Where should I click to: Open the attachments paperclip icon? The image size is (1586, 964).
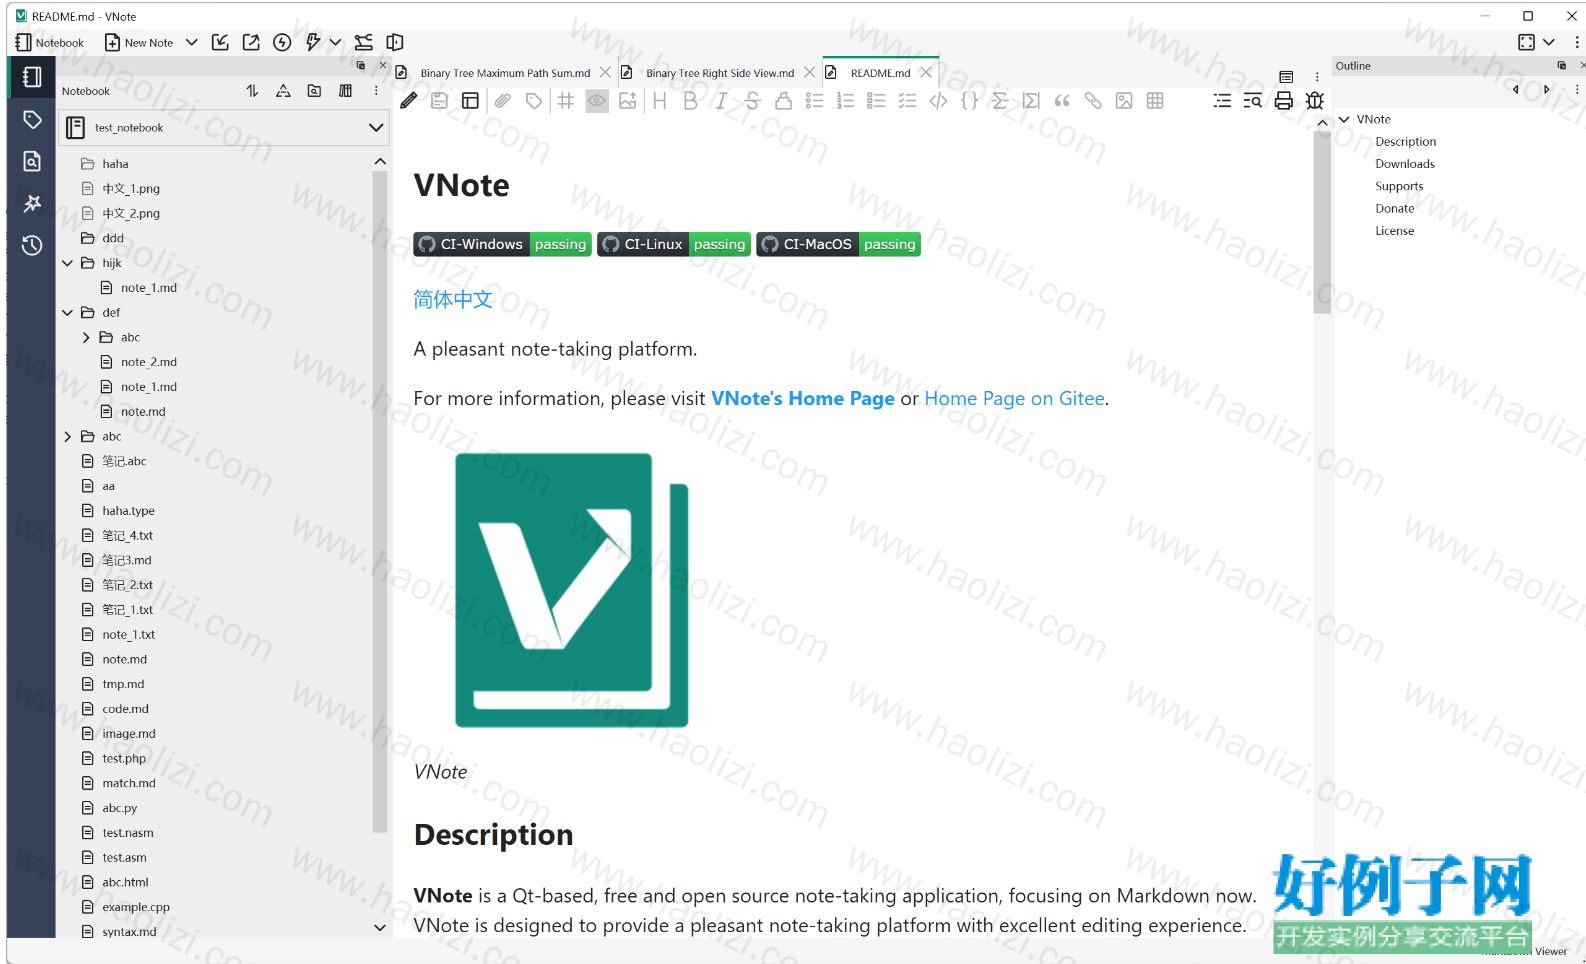pos(503,101)
